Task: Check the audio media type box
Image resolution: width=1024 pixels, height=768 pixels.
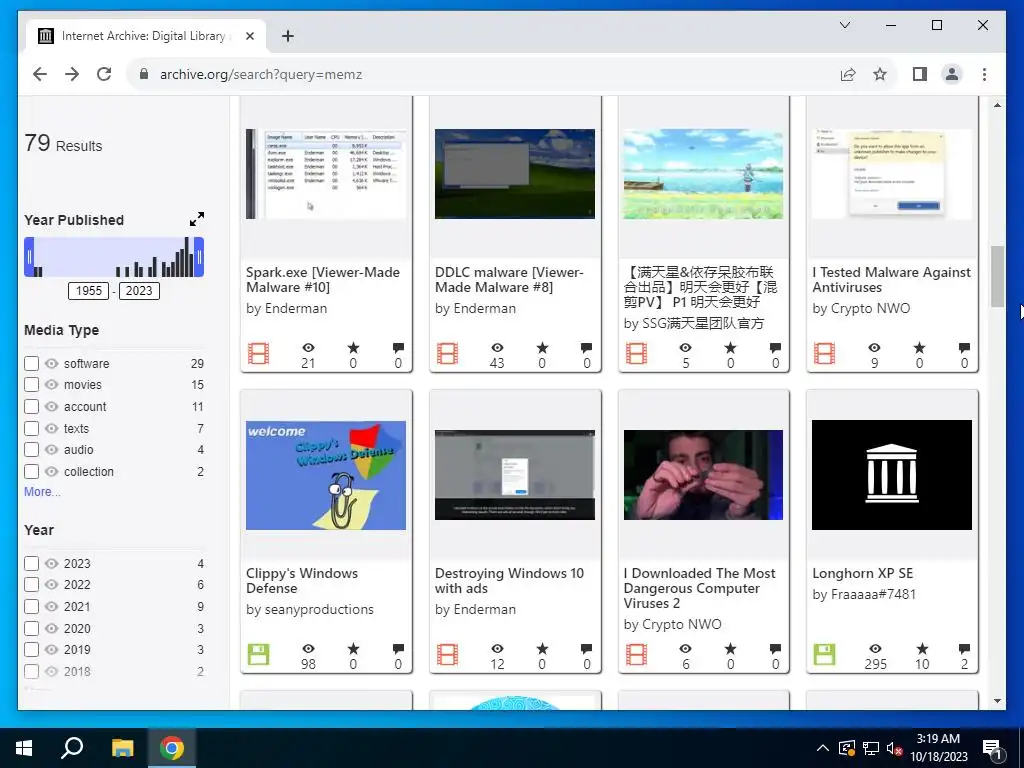Action: 31,449
